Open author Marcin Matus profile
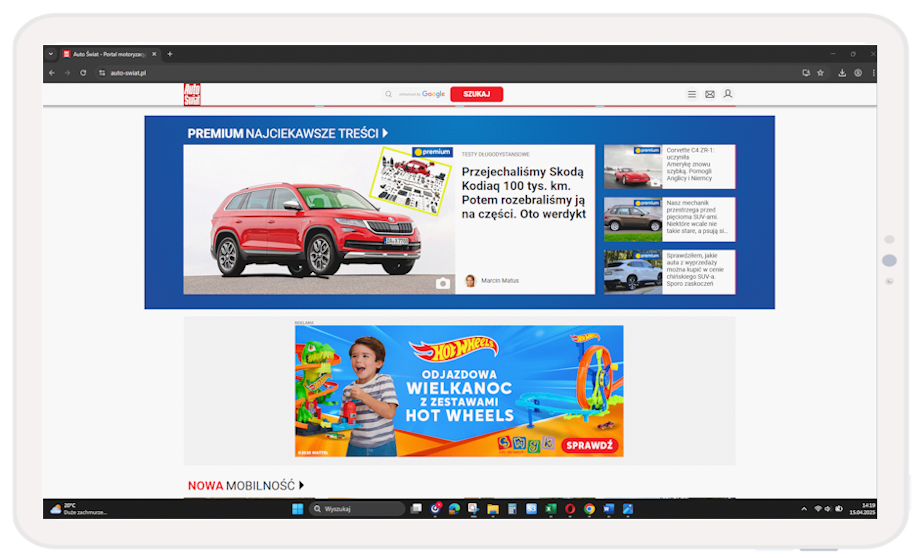This screenshot has height=558, width=916. tap(499, 280)
